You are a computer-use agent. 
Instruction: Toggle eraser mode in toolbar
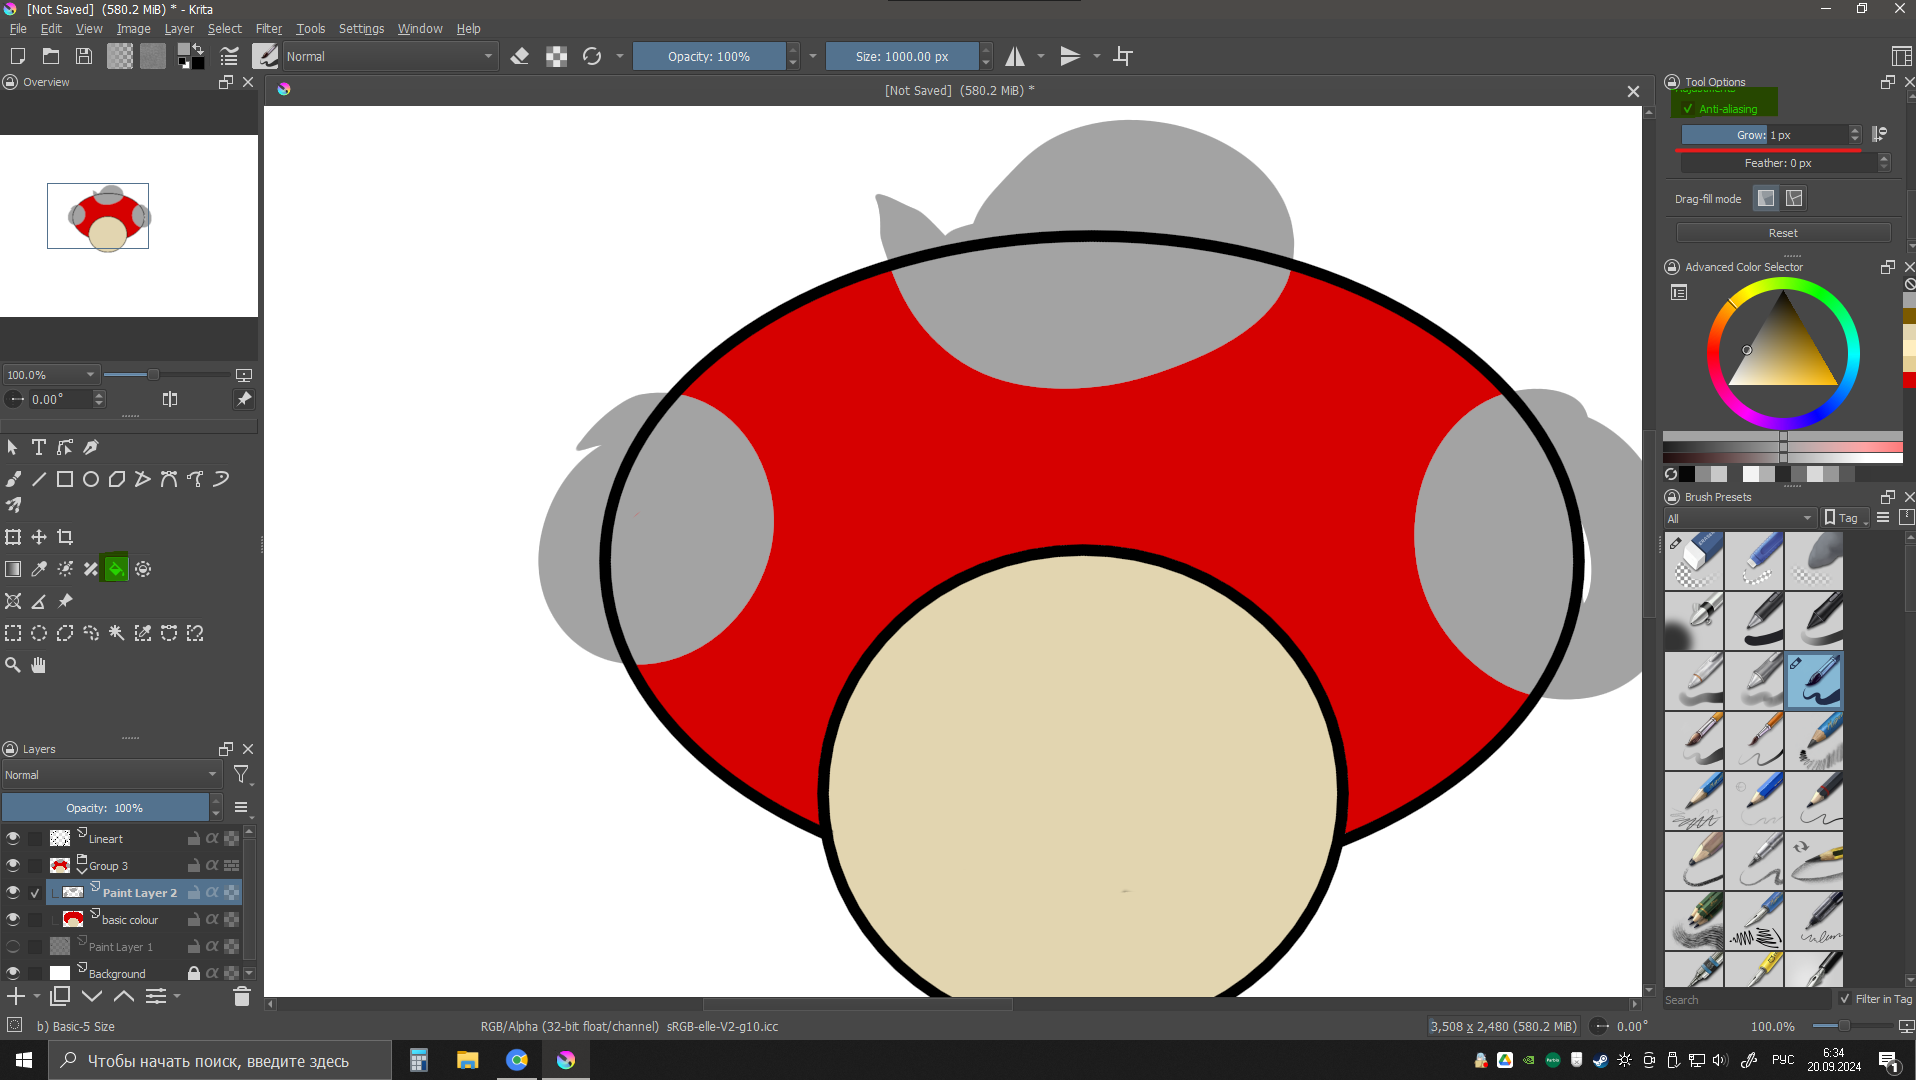click(520, 56)
